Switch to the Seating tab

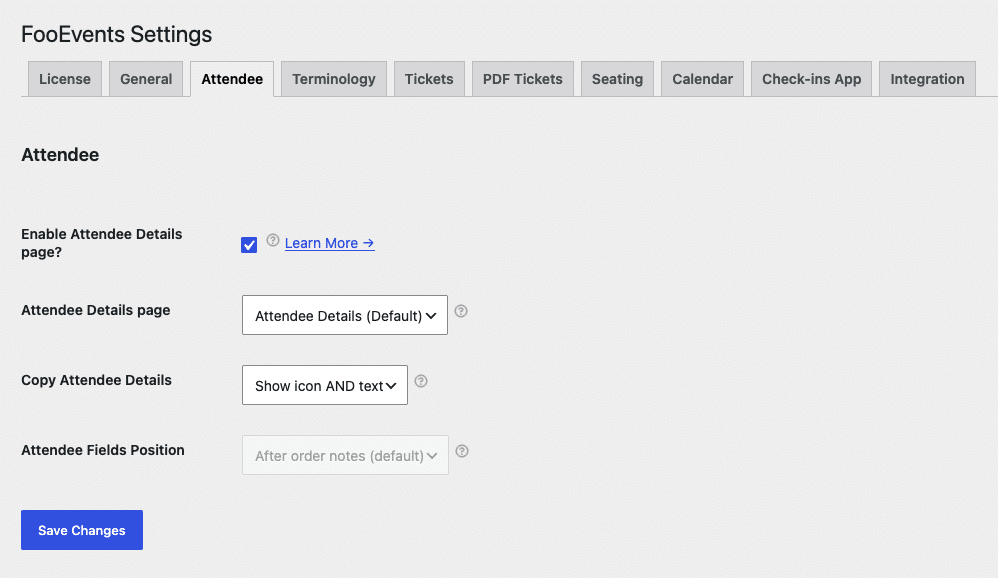pos(617,79)
